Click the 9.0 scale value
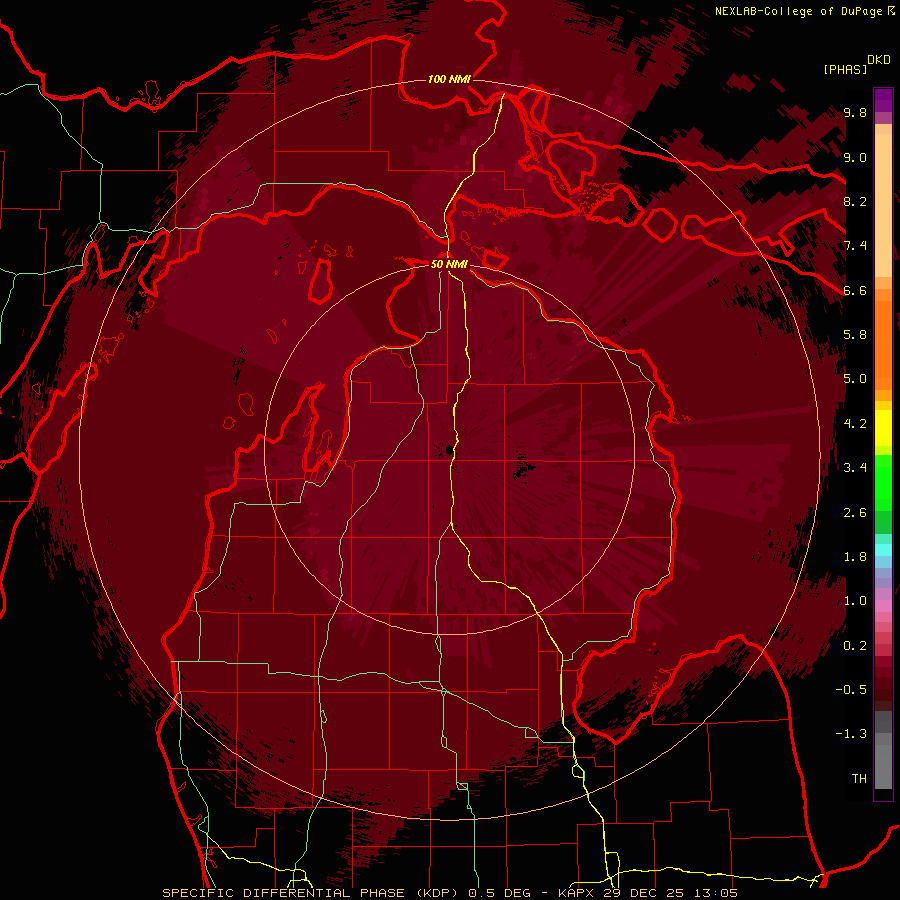The height and width of the screenshot is (900, 900). click(x=855, y=157)
